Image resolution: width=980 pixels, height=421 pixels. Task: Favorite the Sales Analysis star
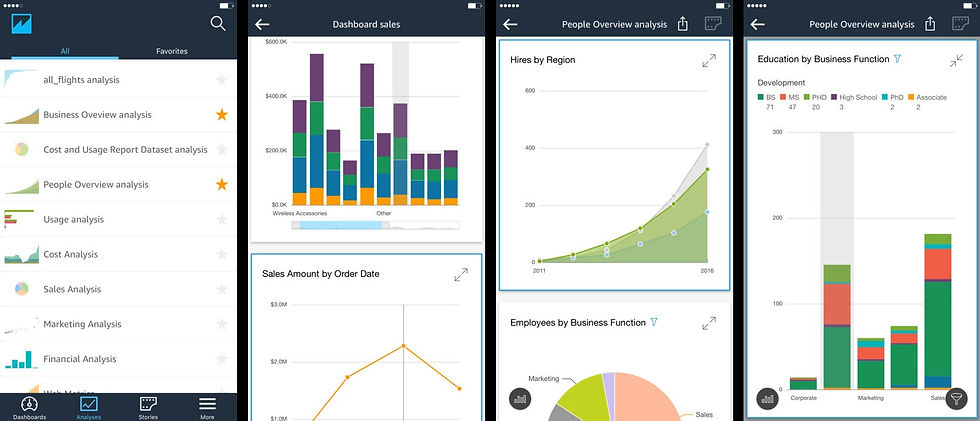pyautogui.click(x=221, y=289)
